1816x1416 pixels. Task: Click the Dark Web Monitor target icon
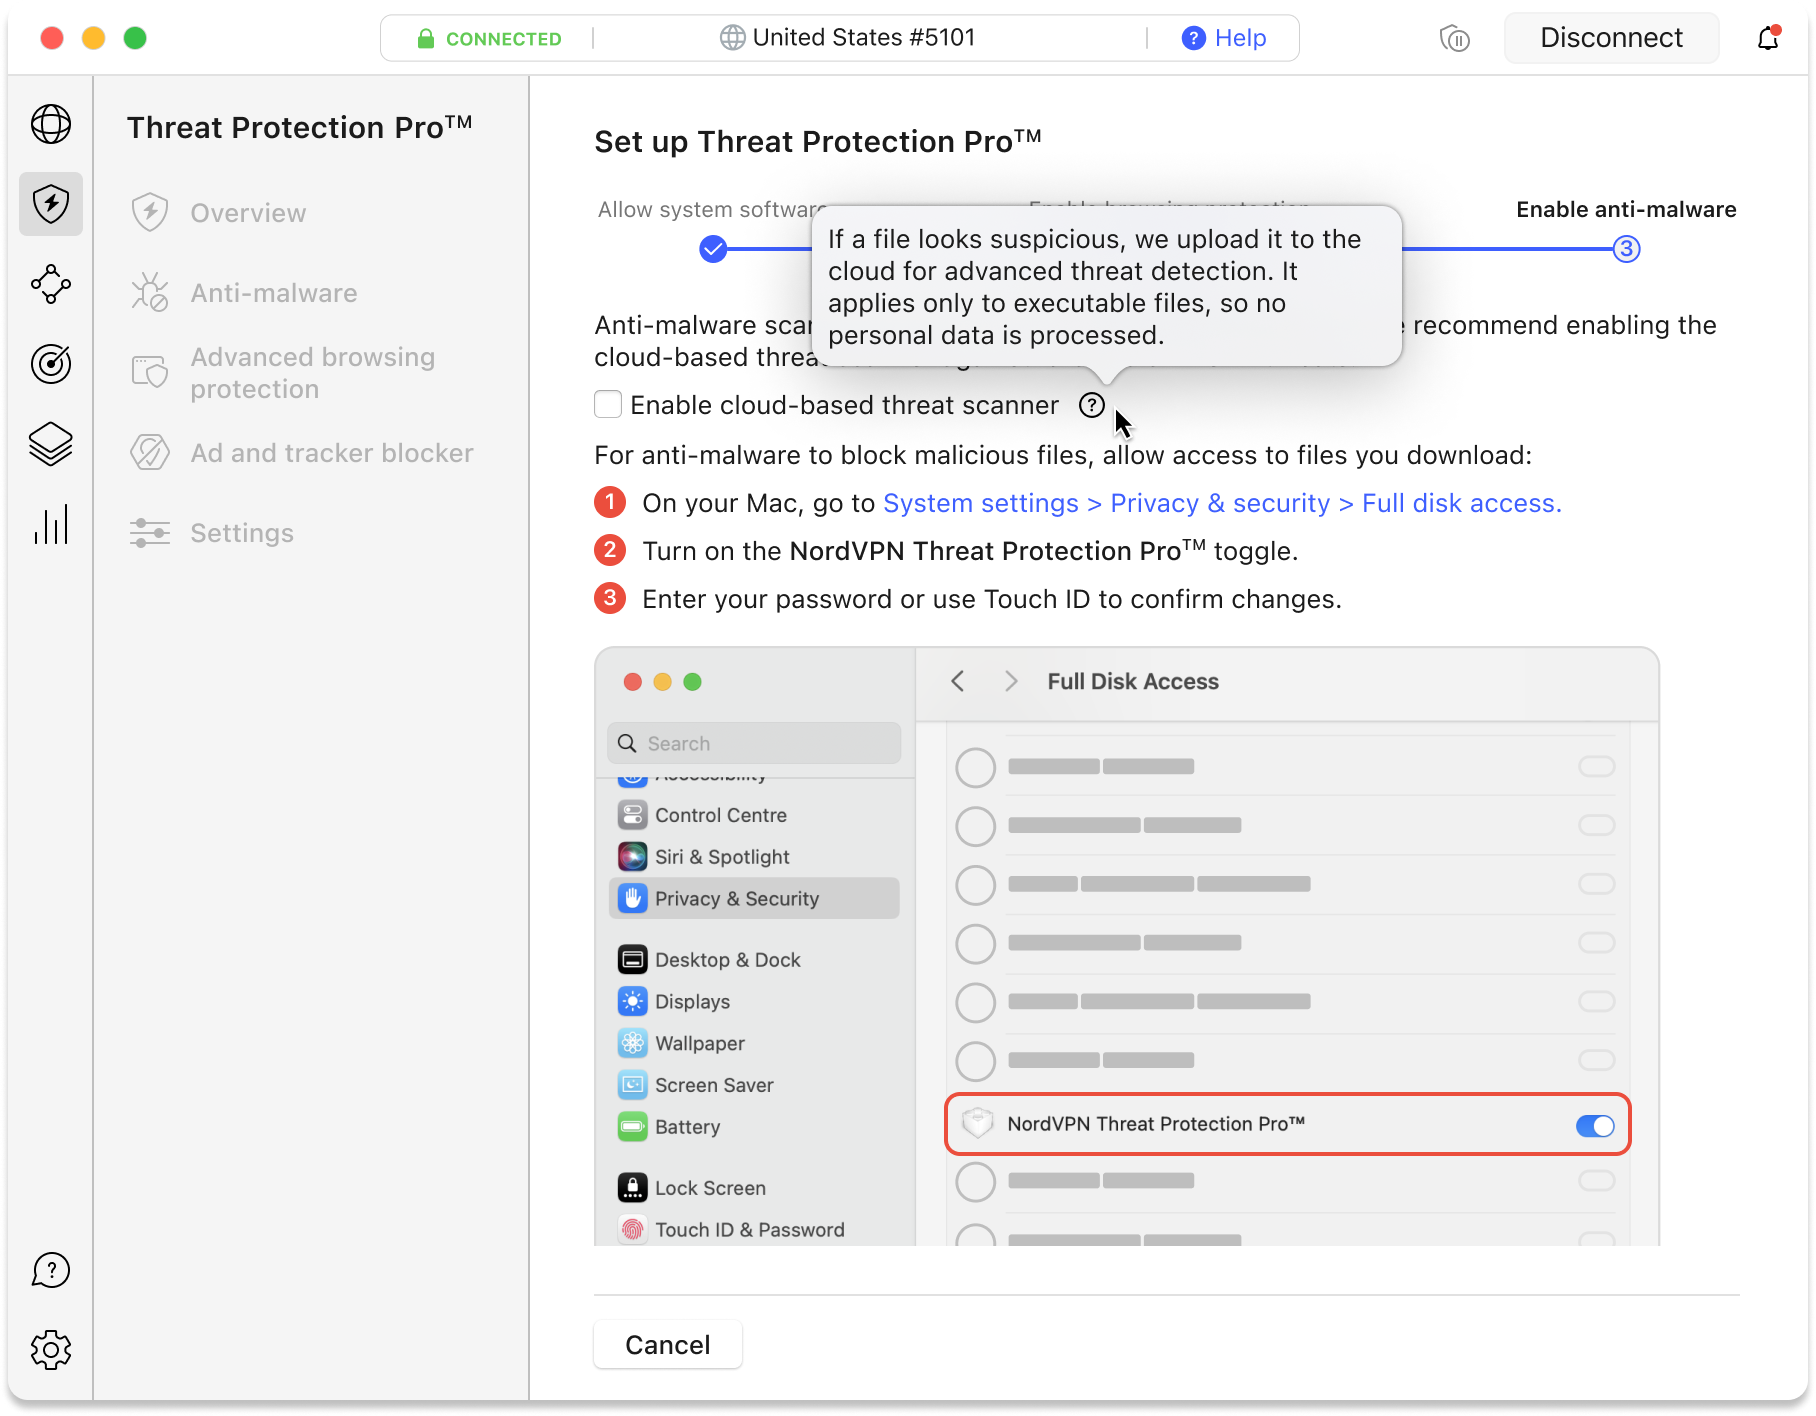pos(51,364)
